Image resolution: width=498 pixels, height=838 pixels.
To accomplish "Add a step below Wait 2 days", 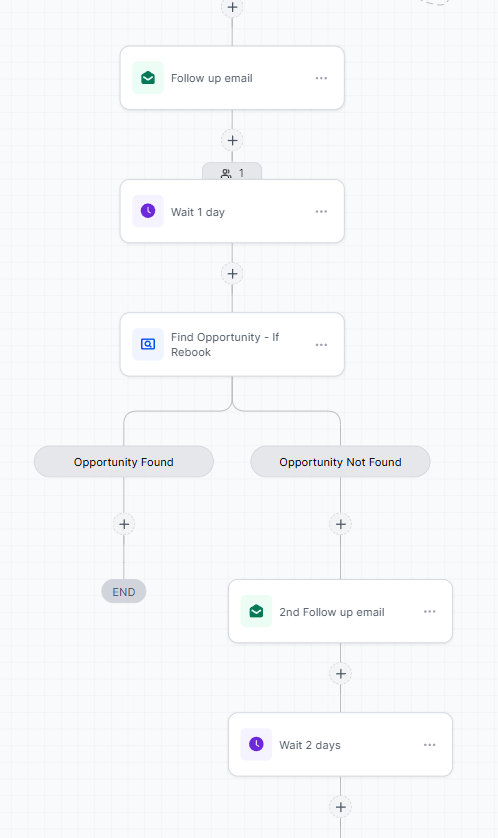I will point(341,807).
